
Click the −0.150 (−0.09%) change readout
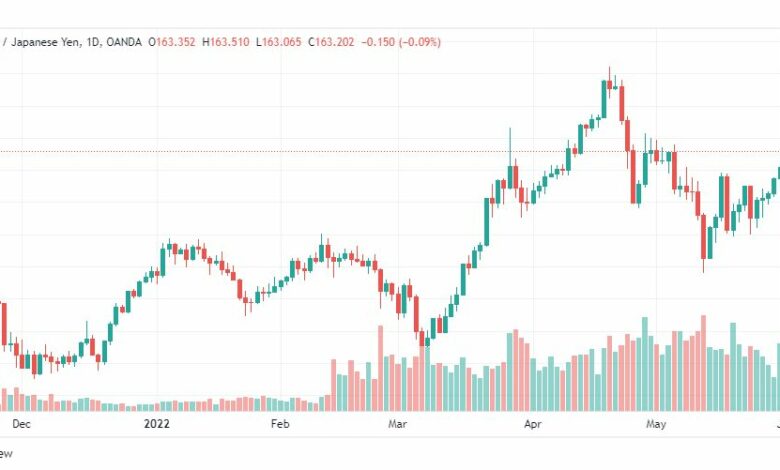click(x=401, y=42)
